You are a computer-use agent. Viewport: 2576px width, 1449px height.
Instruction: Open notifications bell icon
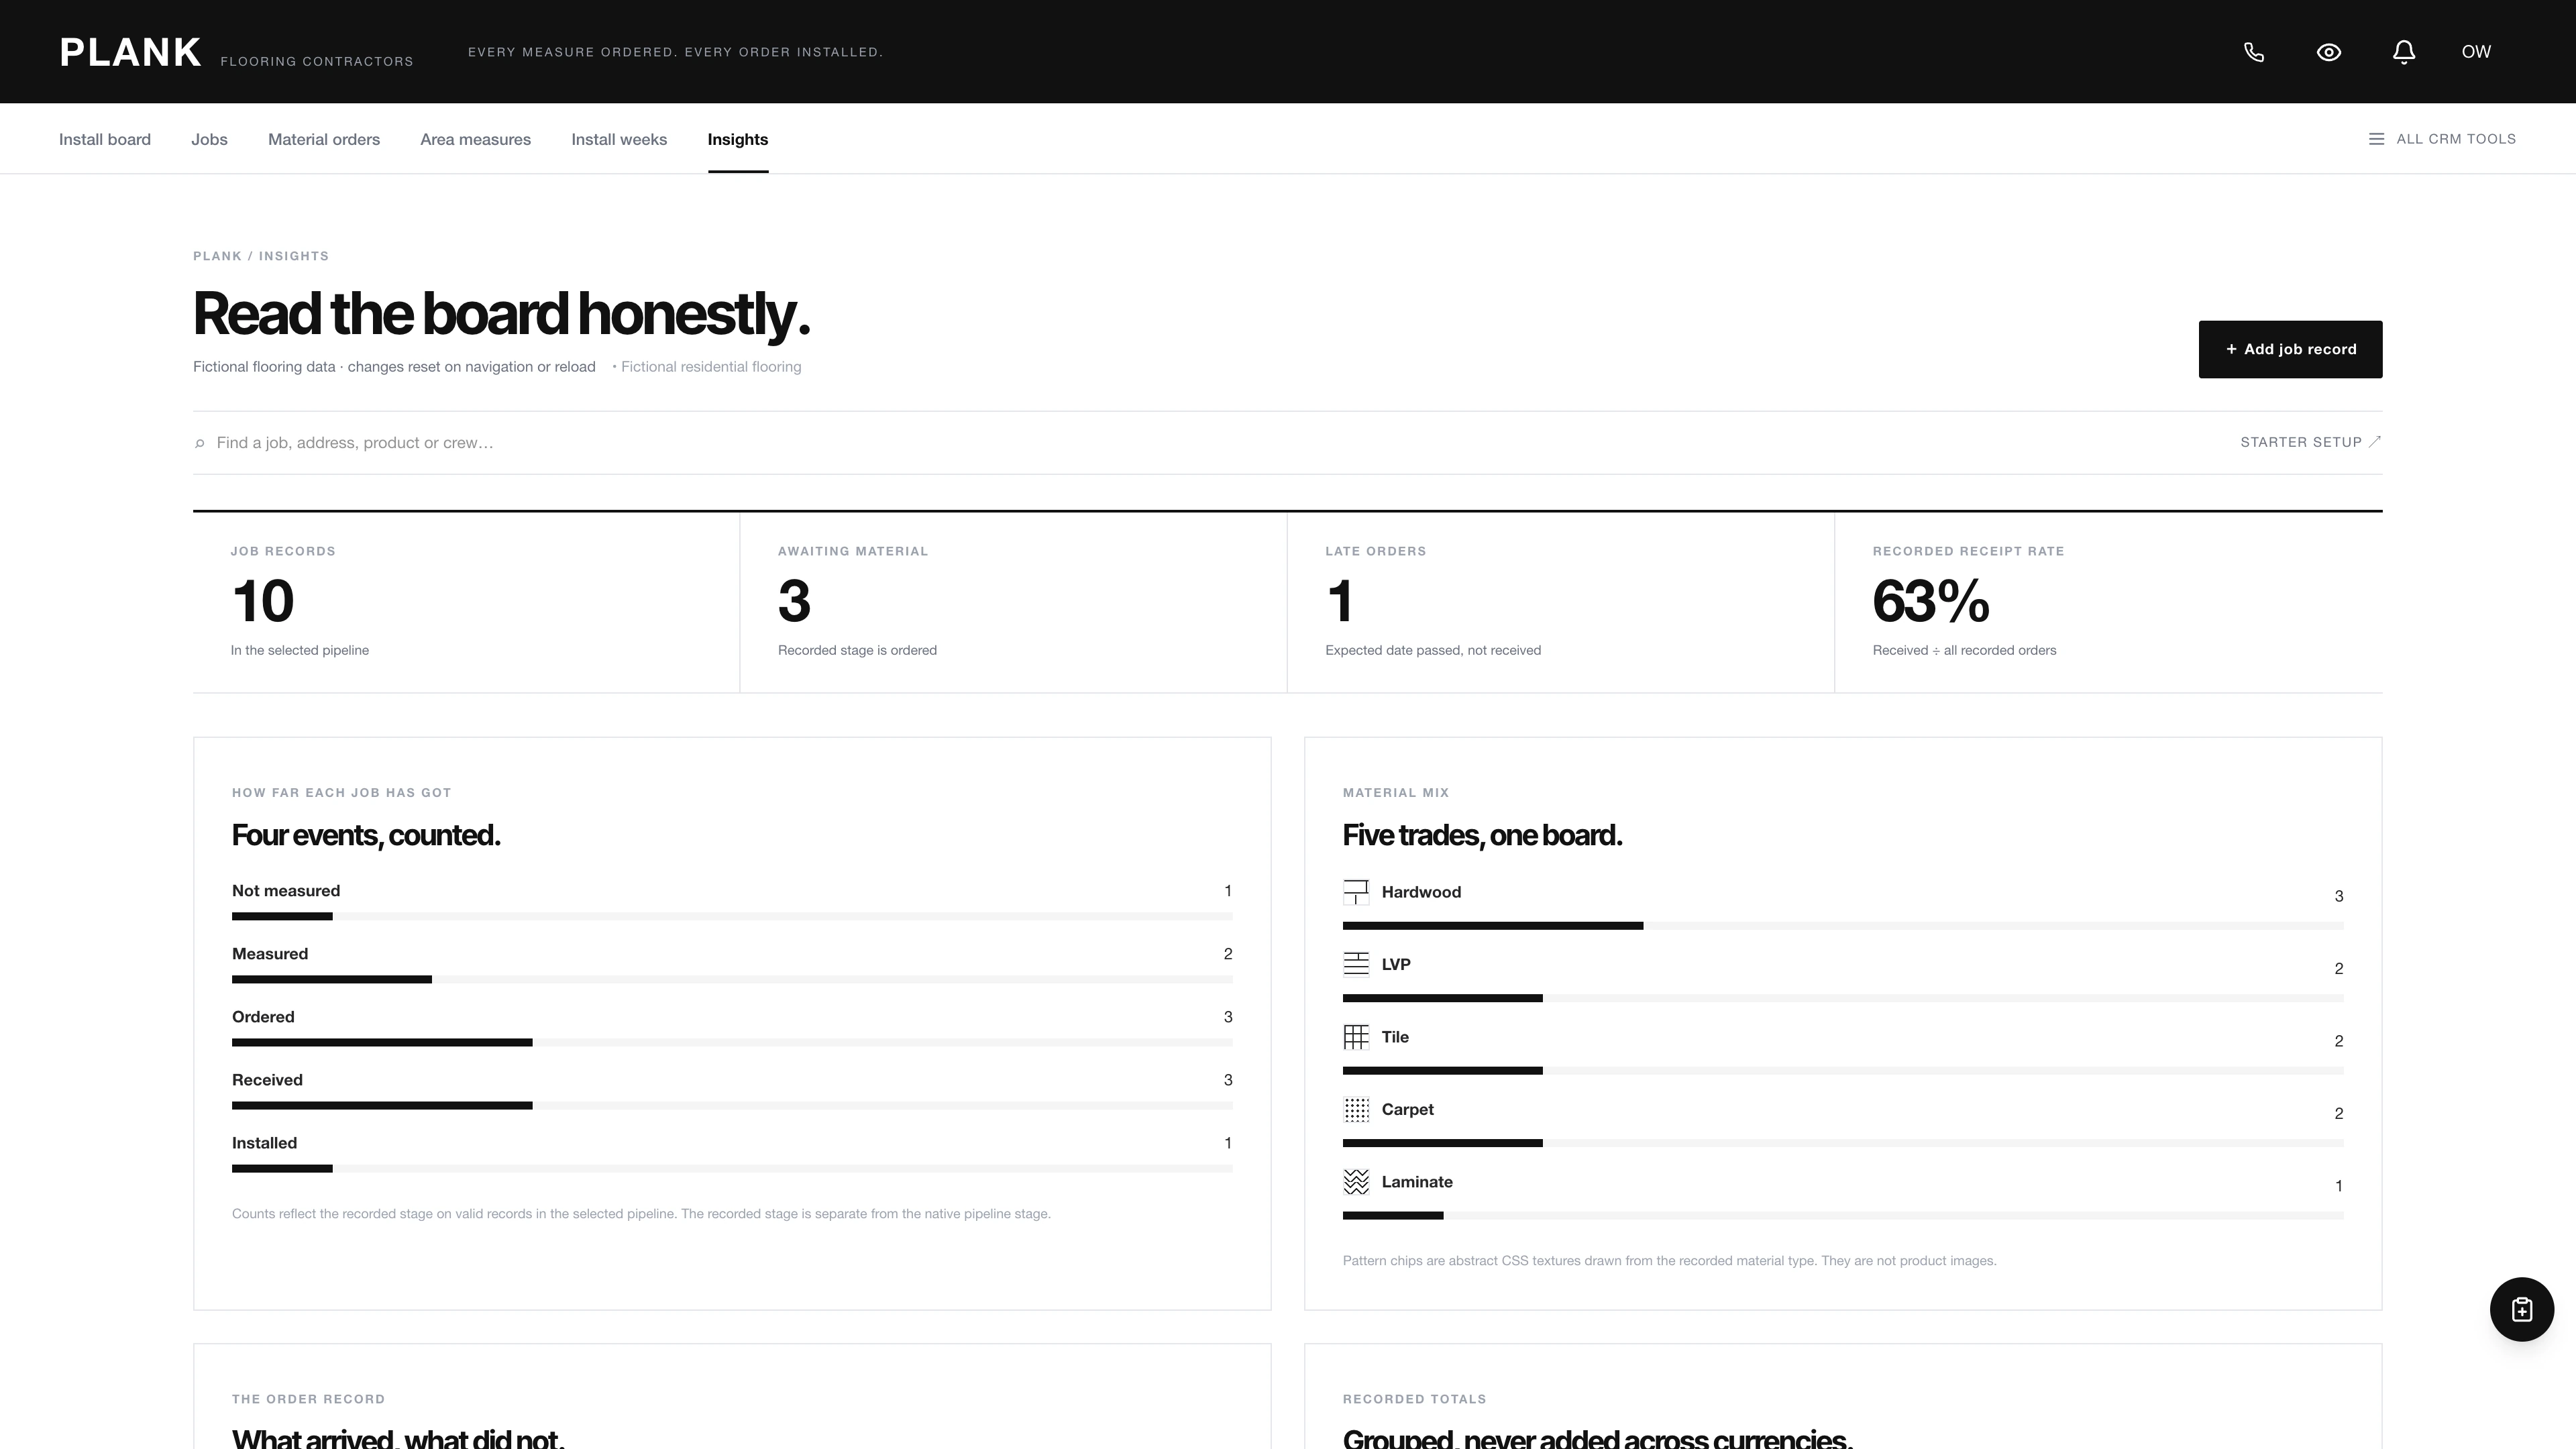2404,52
